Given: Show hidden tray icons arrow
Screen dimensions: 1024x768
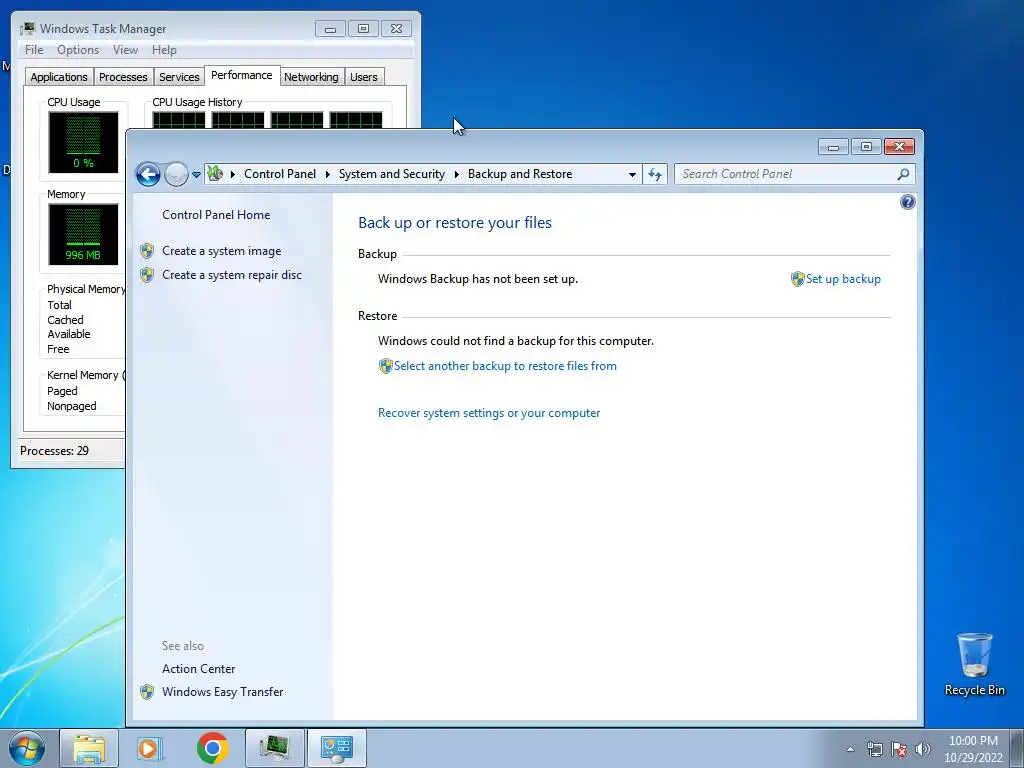Looking at the screenshot, I should pyautogui.click(x=850, y=749).
